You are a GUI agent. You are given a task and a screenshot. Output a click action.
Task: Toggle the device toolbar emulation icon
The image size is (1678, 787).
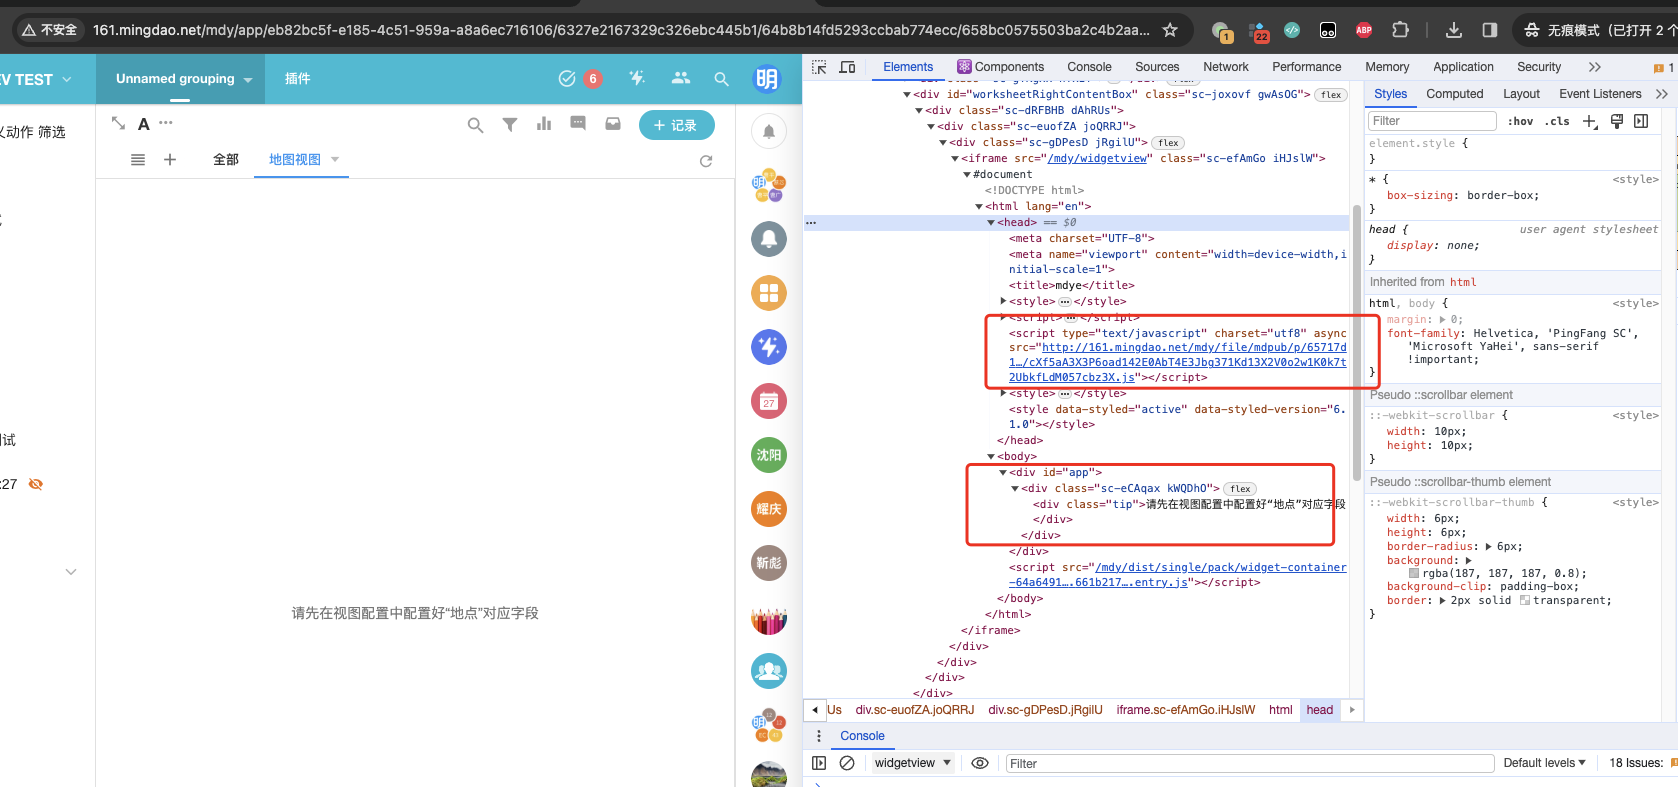[x=847, y=67]
